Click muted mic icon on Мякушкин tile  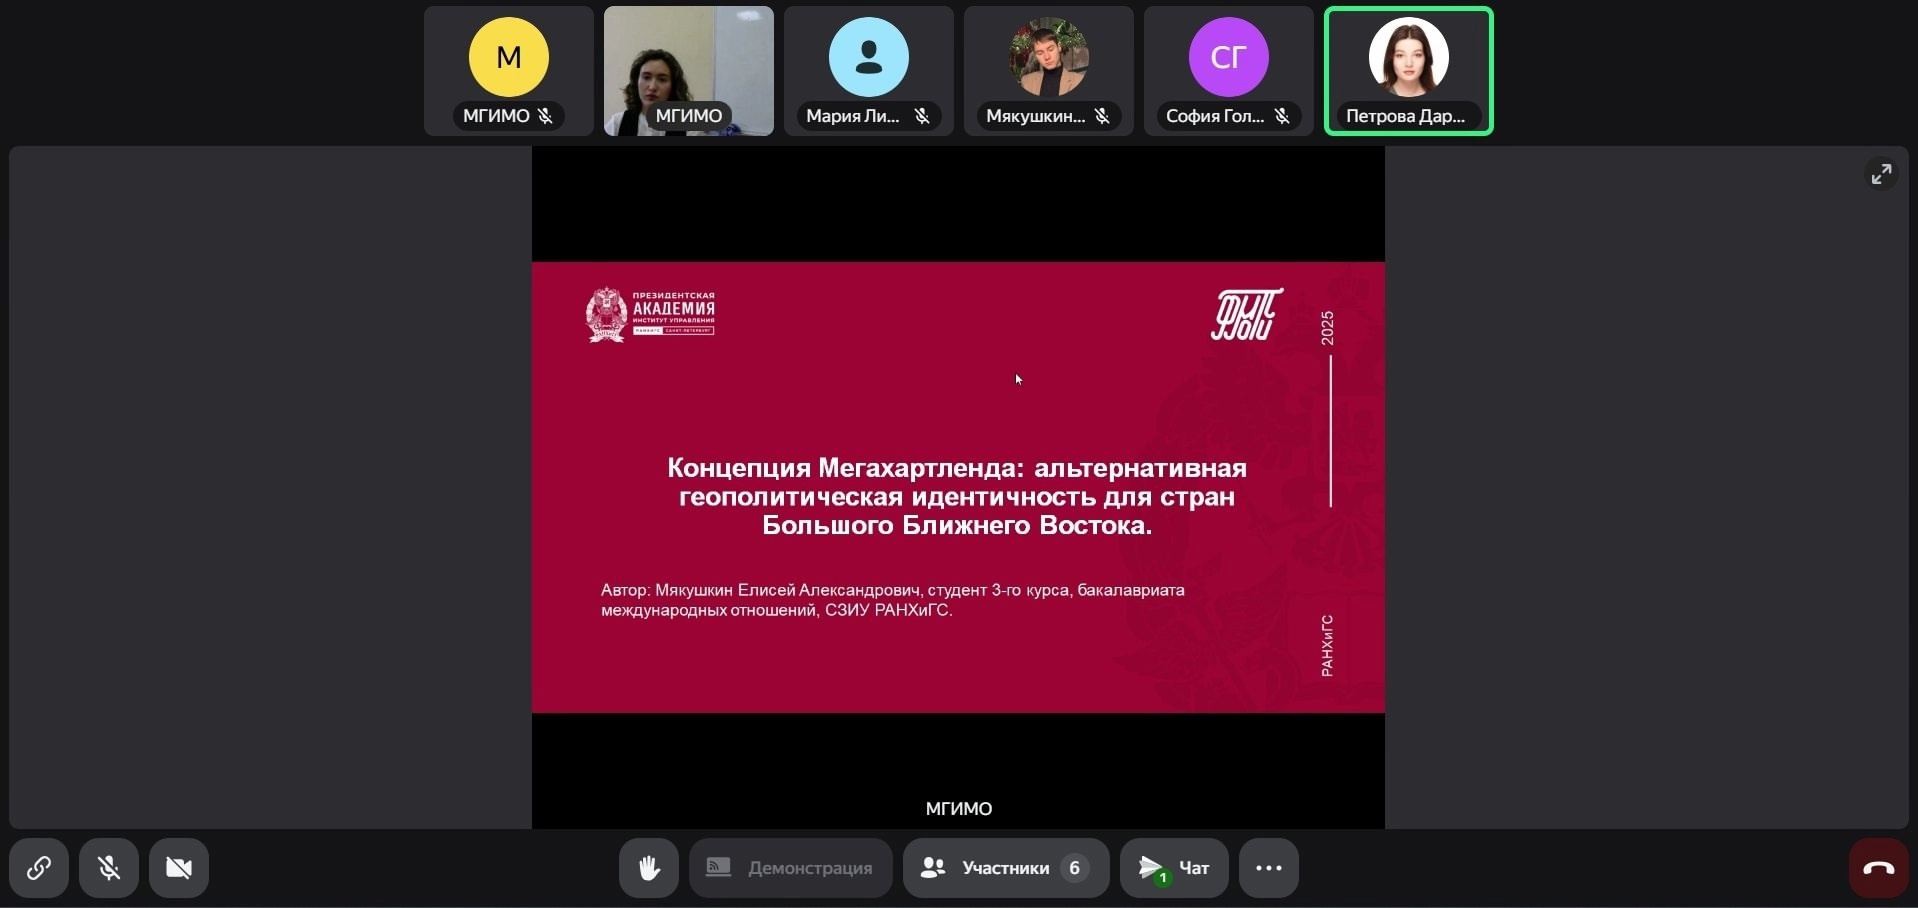[x=1102, y=116]
